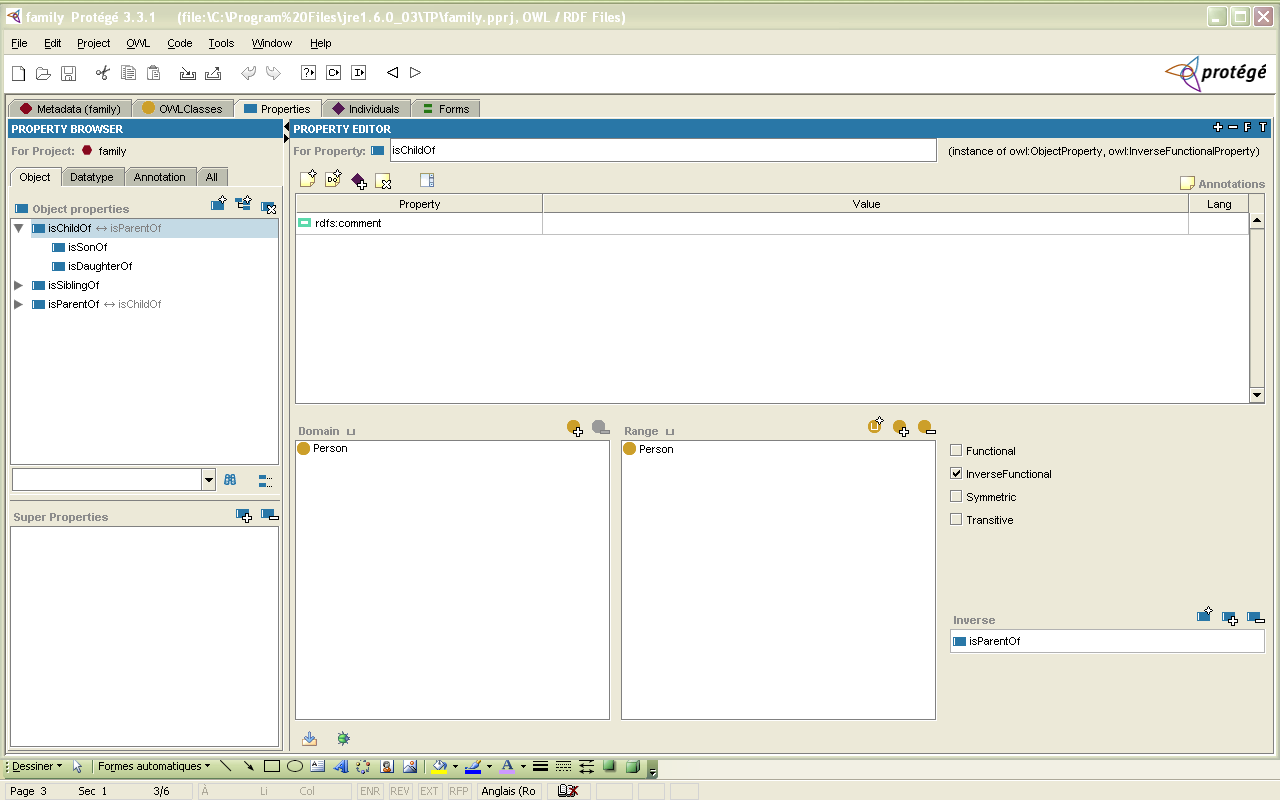The width and height of the screenshot is (1280, 800).
Task: Click the classify taxonomy 'C' toolbar icon
Action: pyautogui.click(x=333, y=73)
